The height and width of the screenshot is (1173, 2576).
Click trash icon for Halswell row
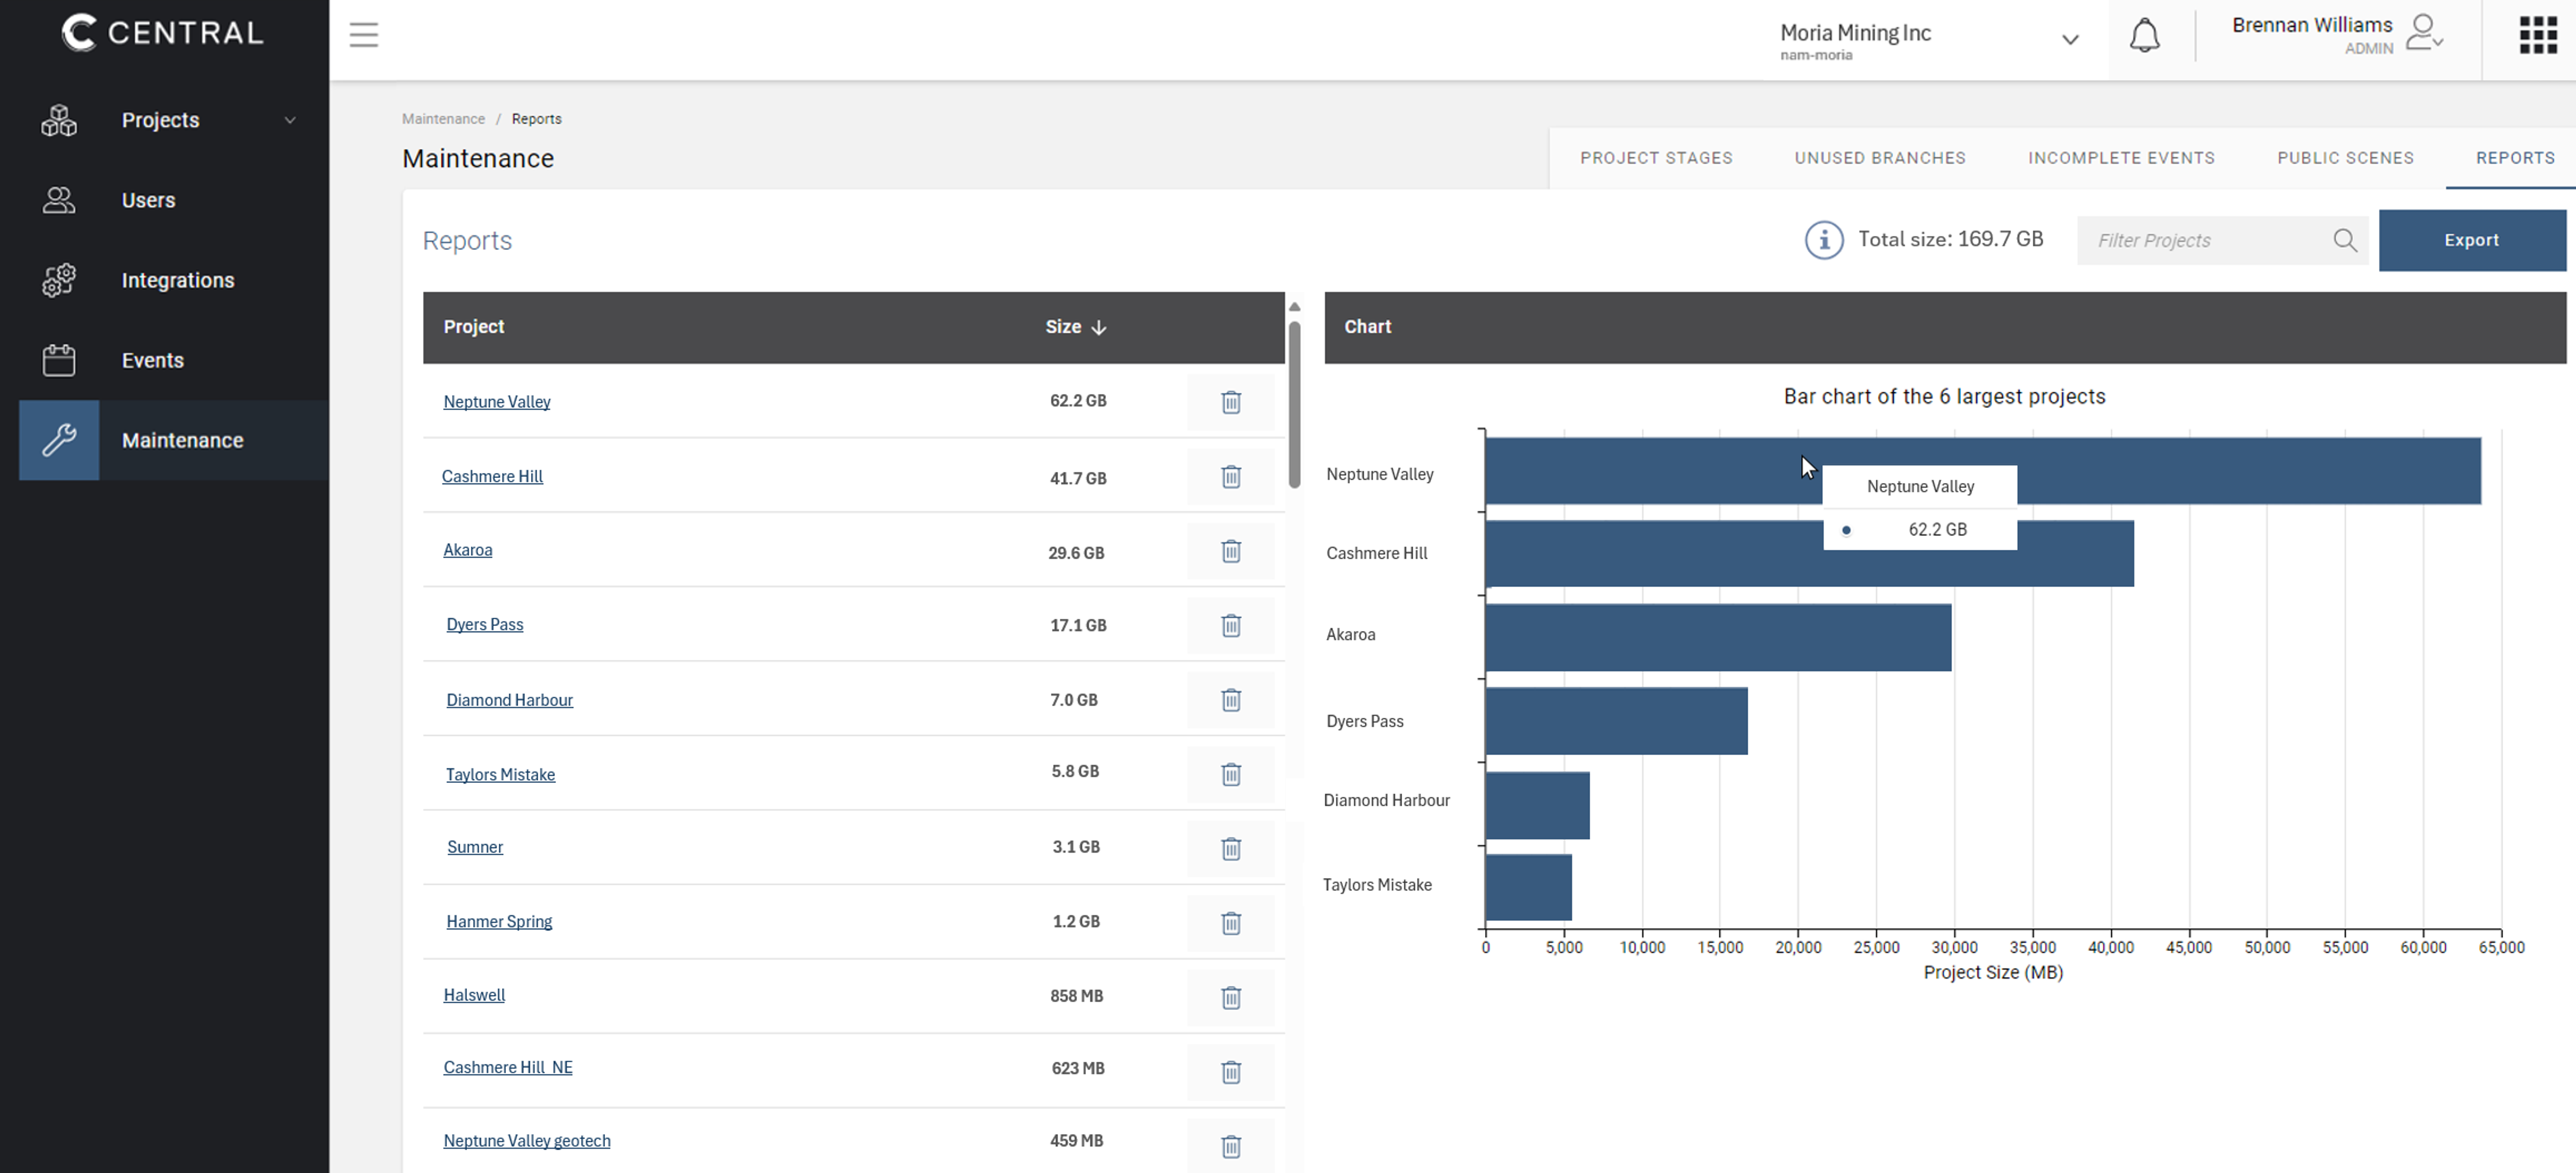coord(1230,997)
